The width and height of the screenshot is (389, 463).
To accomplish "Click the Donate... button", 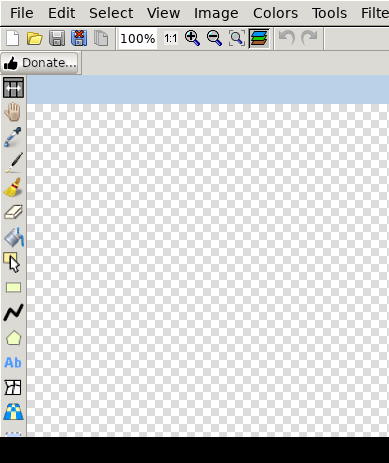I will point(40,63).
